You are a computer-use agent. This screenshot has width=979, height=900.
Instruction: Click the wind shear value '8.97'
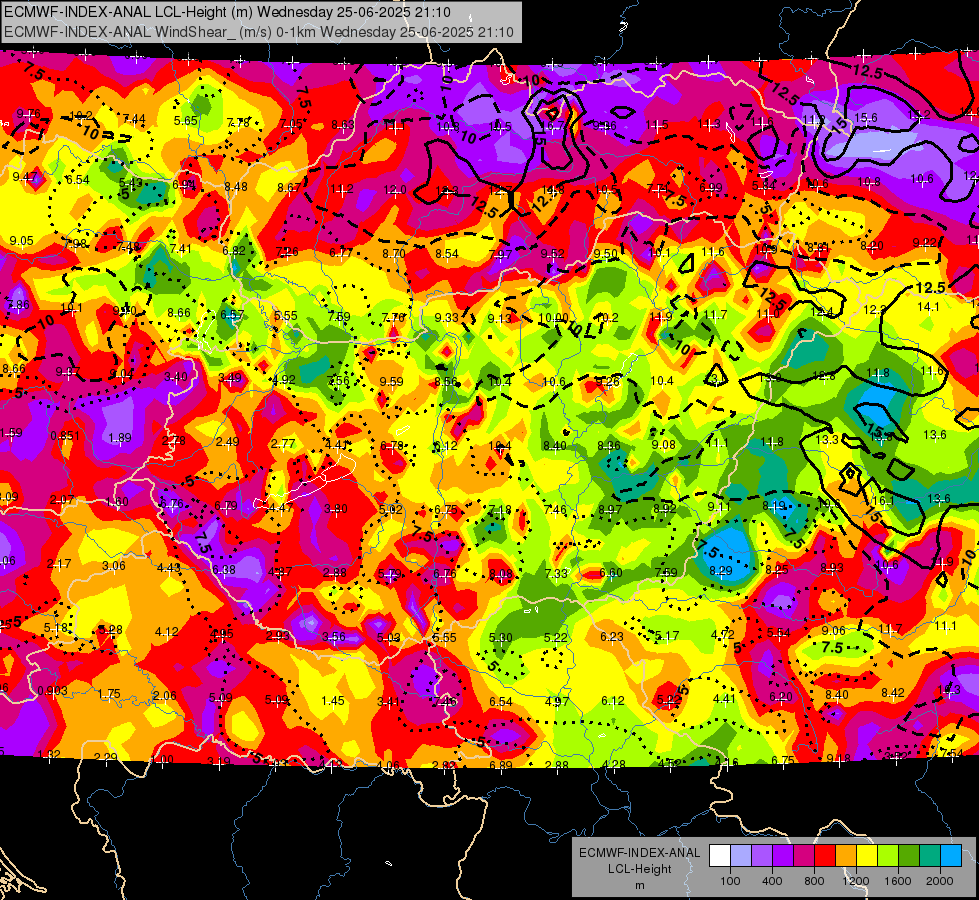pos(610,510)
